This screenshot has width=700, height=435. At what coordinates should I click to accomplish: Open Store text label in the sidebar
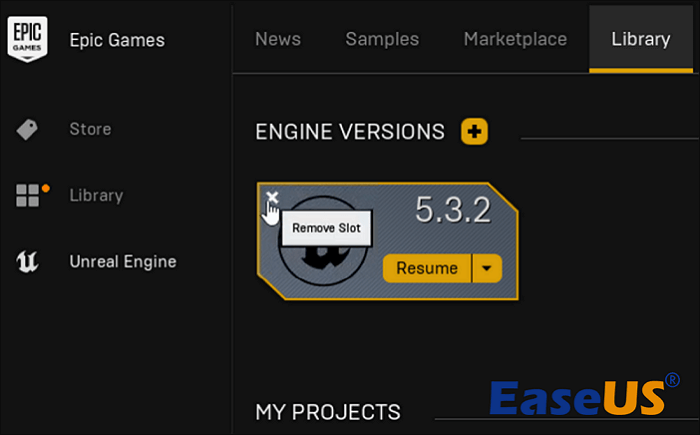pyautogui.click(x=90, y=129)
